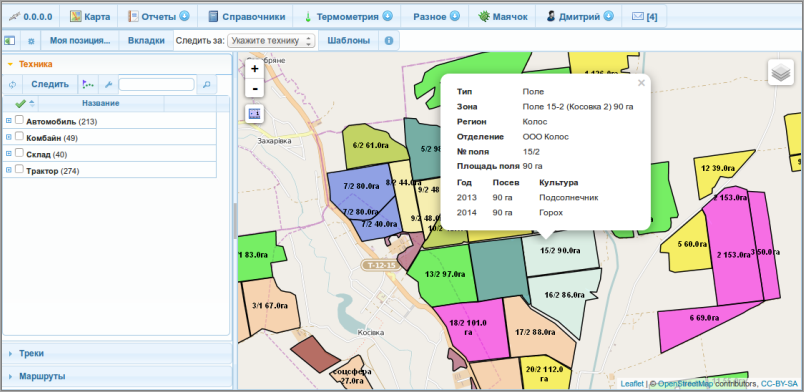Open the Справочники menu

pos(247,16)
